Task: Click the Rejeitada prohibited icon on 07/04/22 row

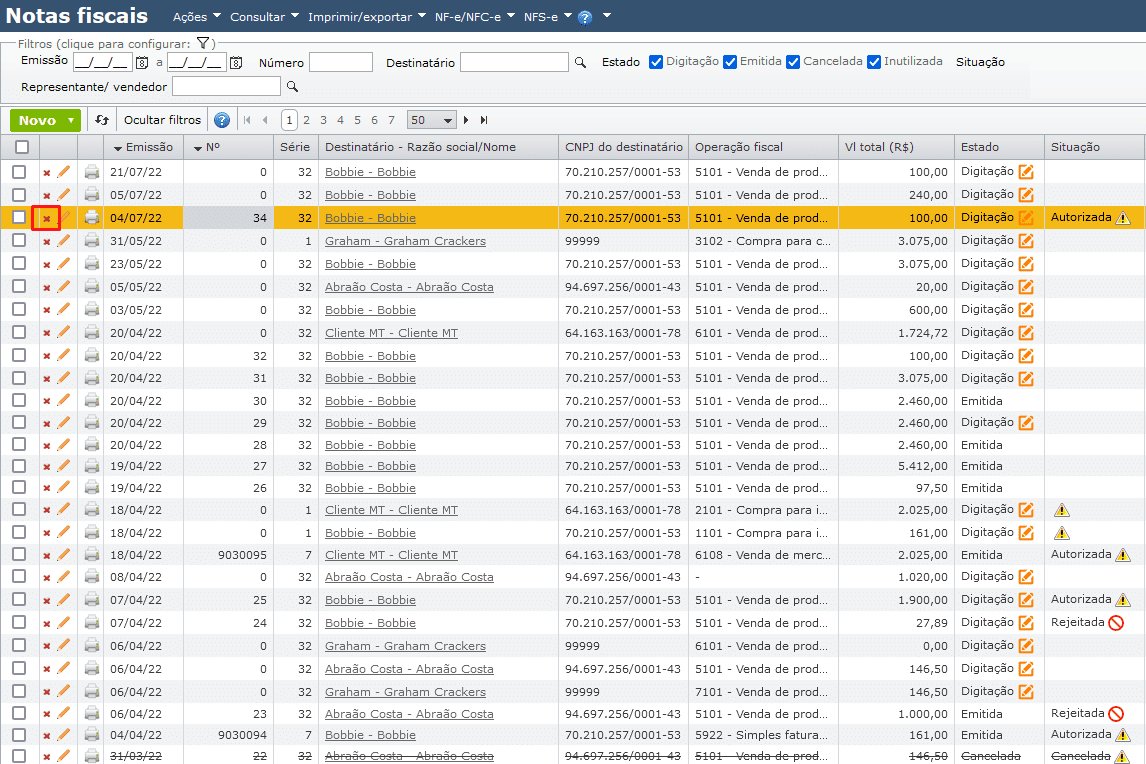Action: (1116, 623)
